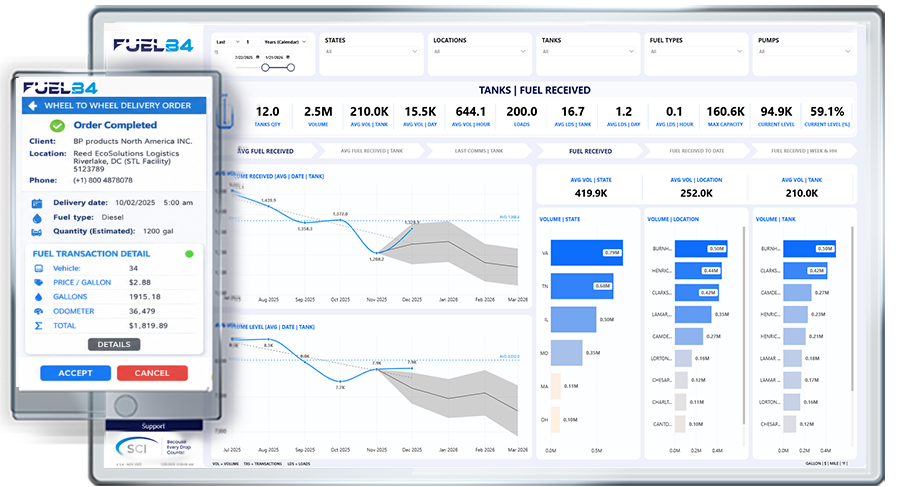
Task: Open the Years (Calendar) period dropdown
Action: coord(285,42)
